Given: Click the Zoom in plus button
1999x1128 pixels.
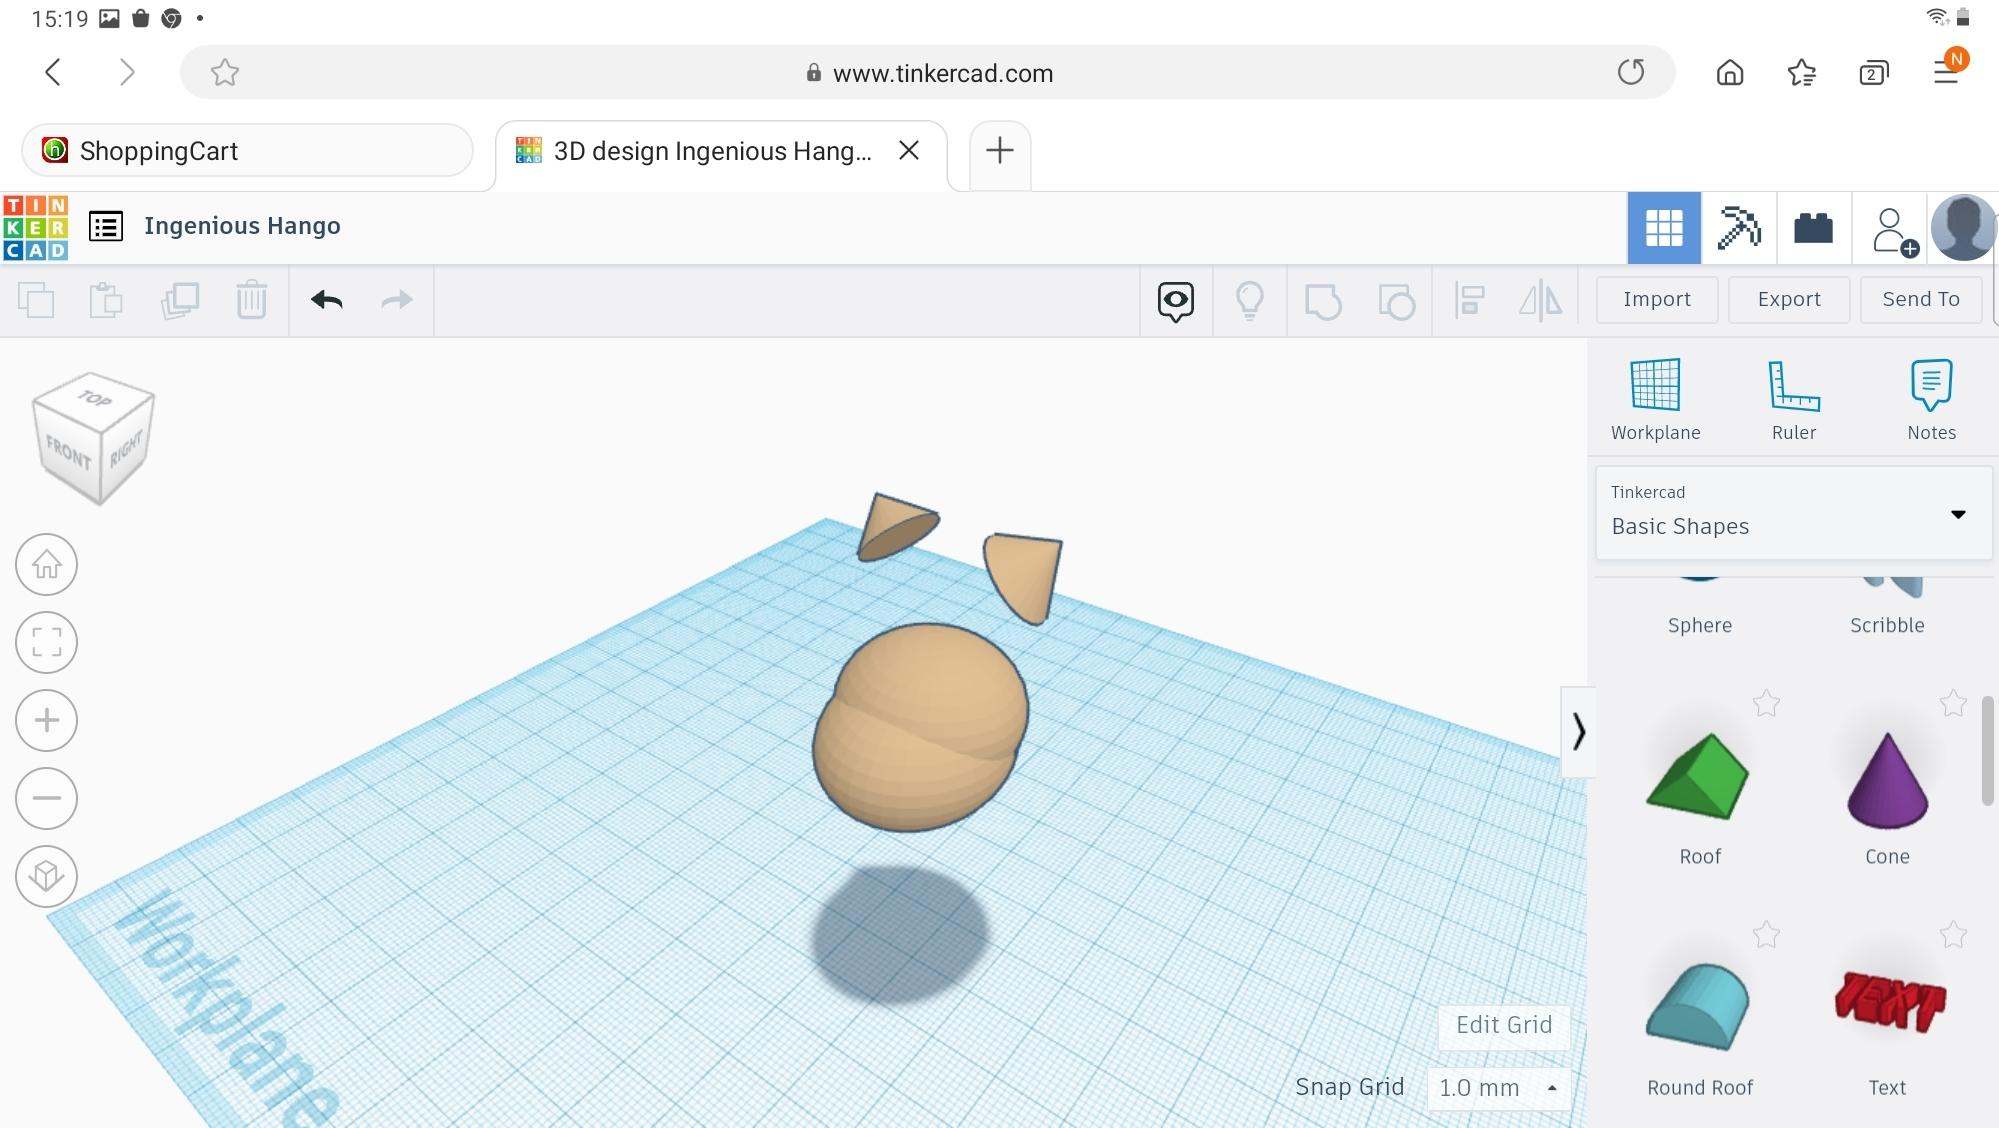Looking at the screenshot, I should [x=46, y=720].
